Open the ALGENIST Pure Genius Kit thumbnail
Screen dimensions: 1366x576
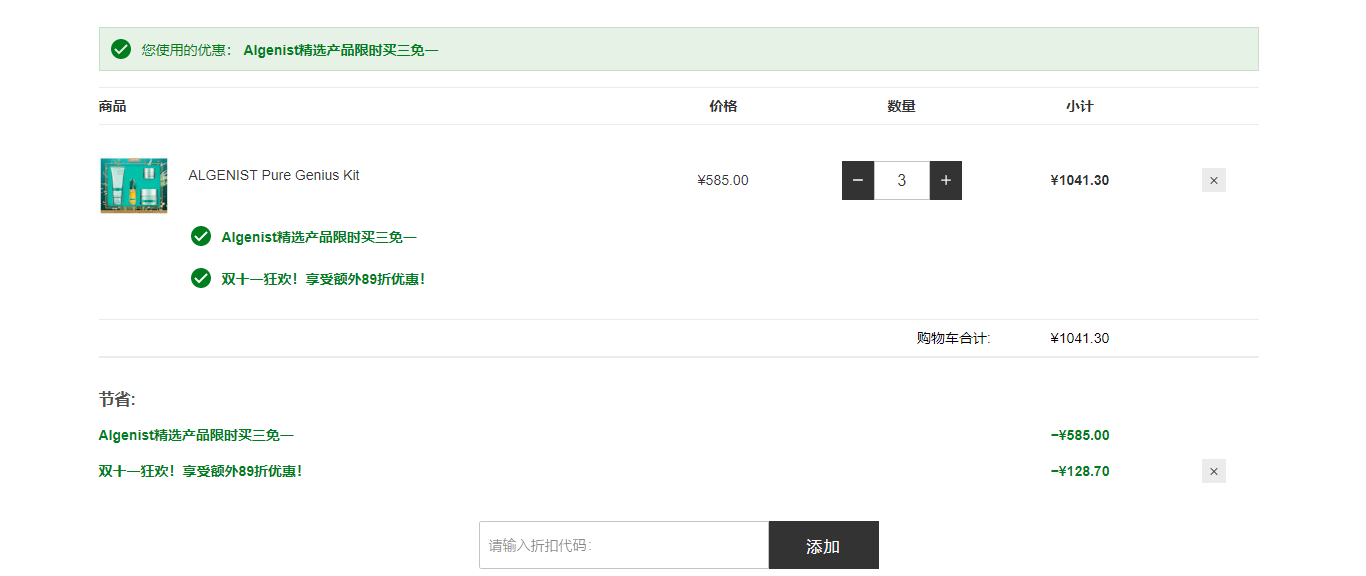pos(134,185)
